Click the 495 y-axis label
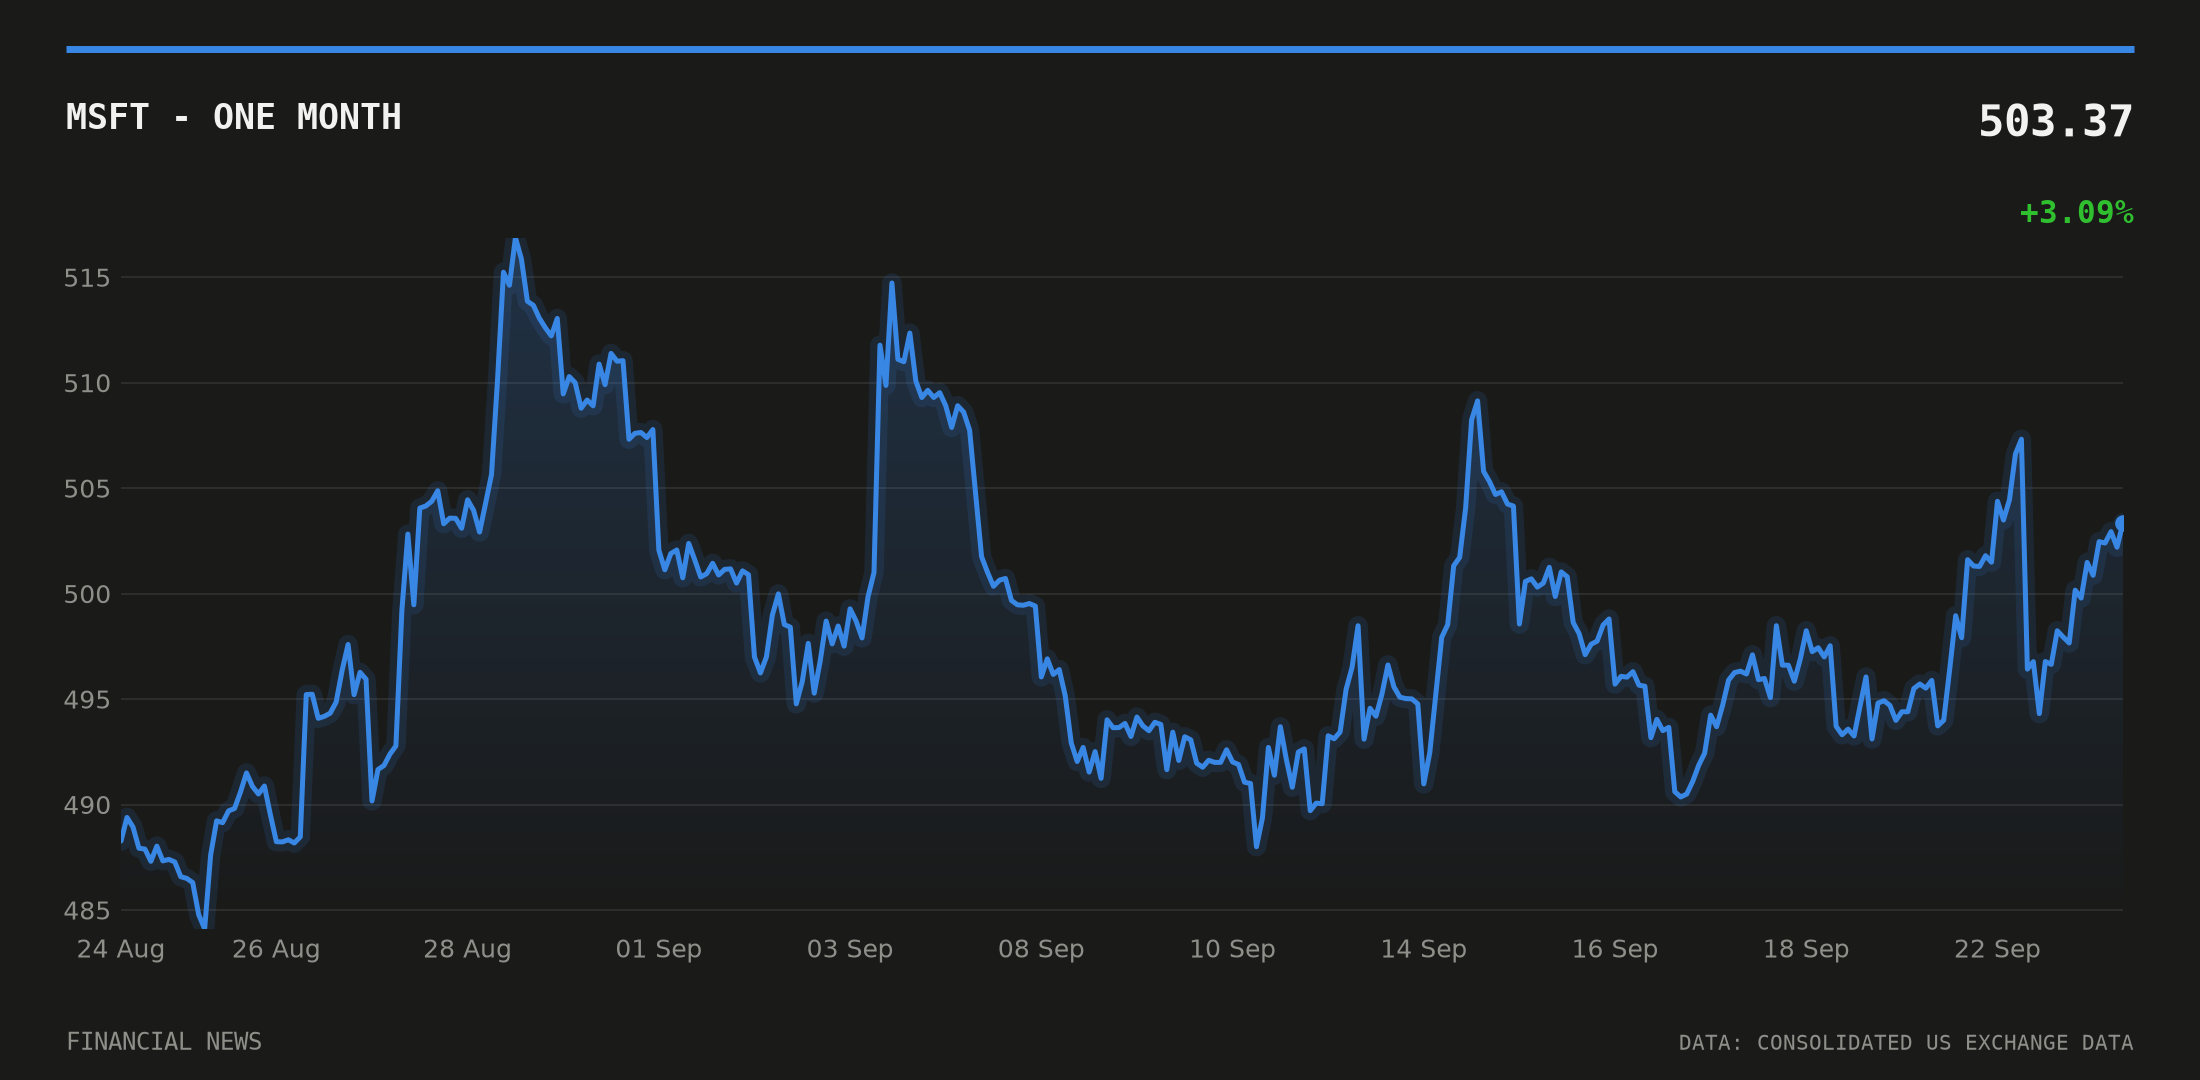This screenshot has width=2200, height=1080. click(x=87, y=700)
